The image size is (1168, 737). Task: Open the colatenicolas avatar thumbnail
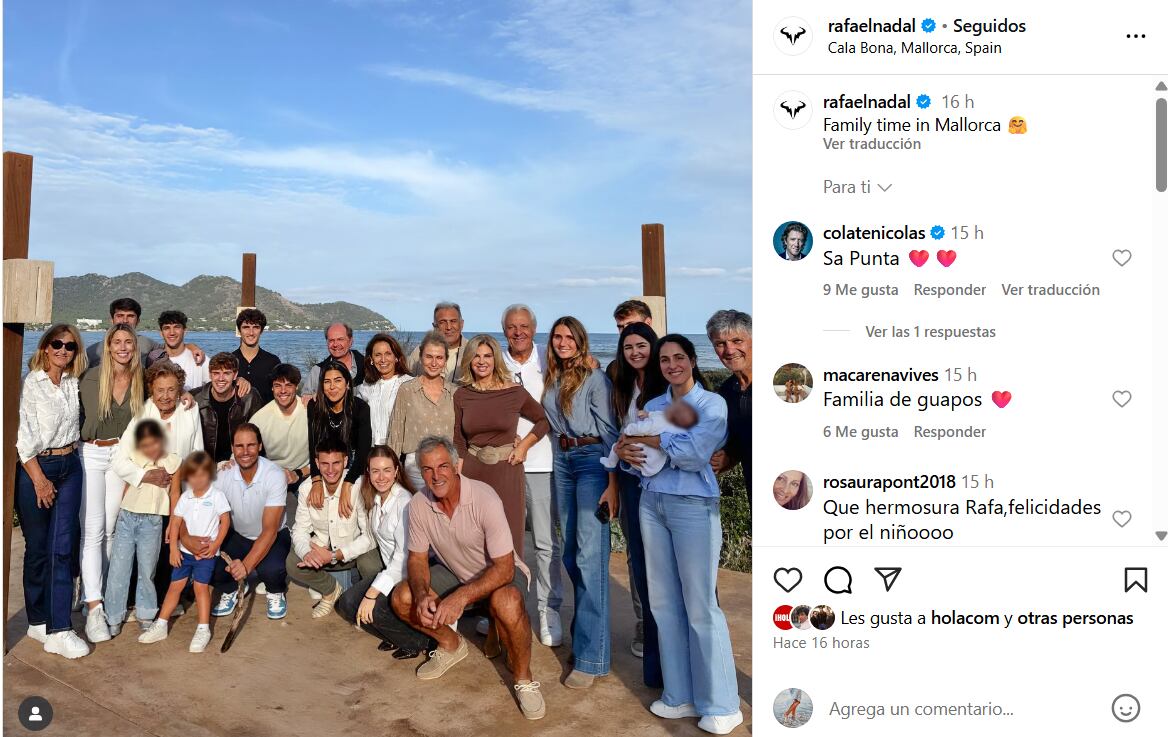(793, 241)
